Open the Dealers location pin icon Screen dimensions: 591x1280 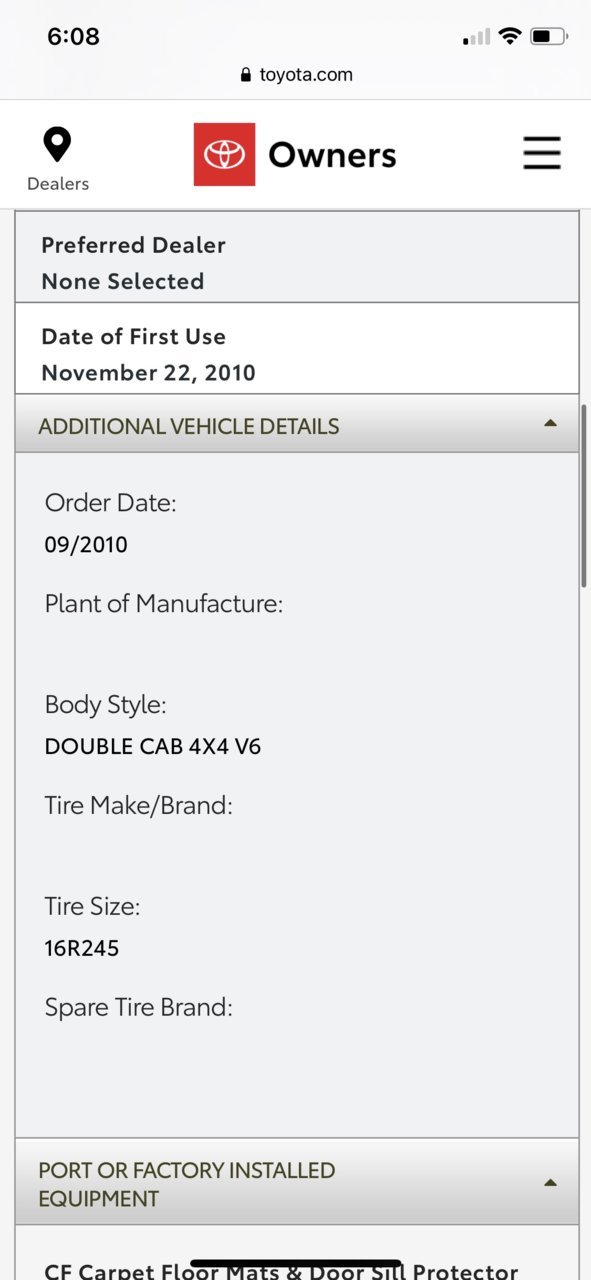[57, 145]
